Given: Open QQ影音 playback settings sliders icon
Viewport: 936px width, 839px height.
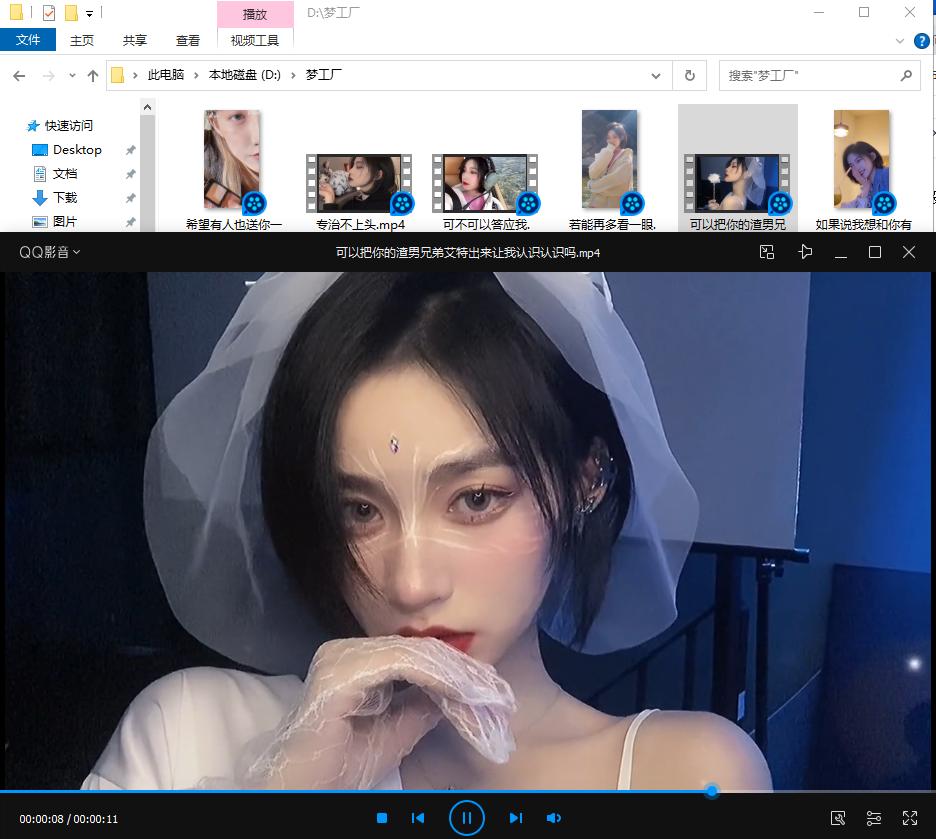Looking at the screenshot, I should 873,817.
